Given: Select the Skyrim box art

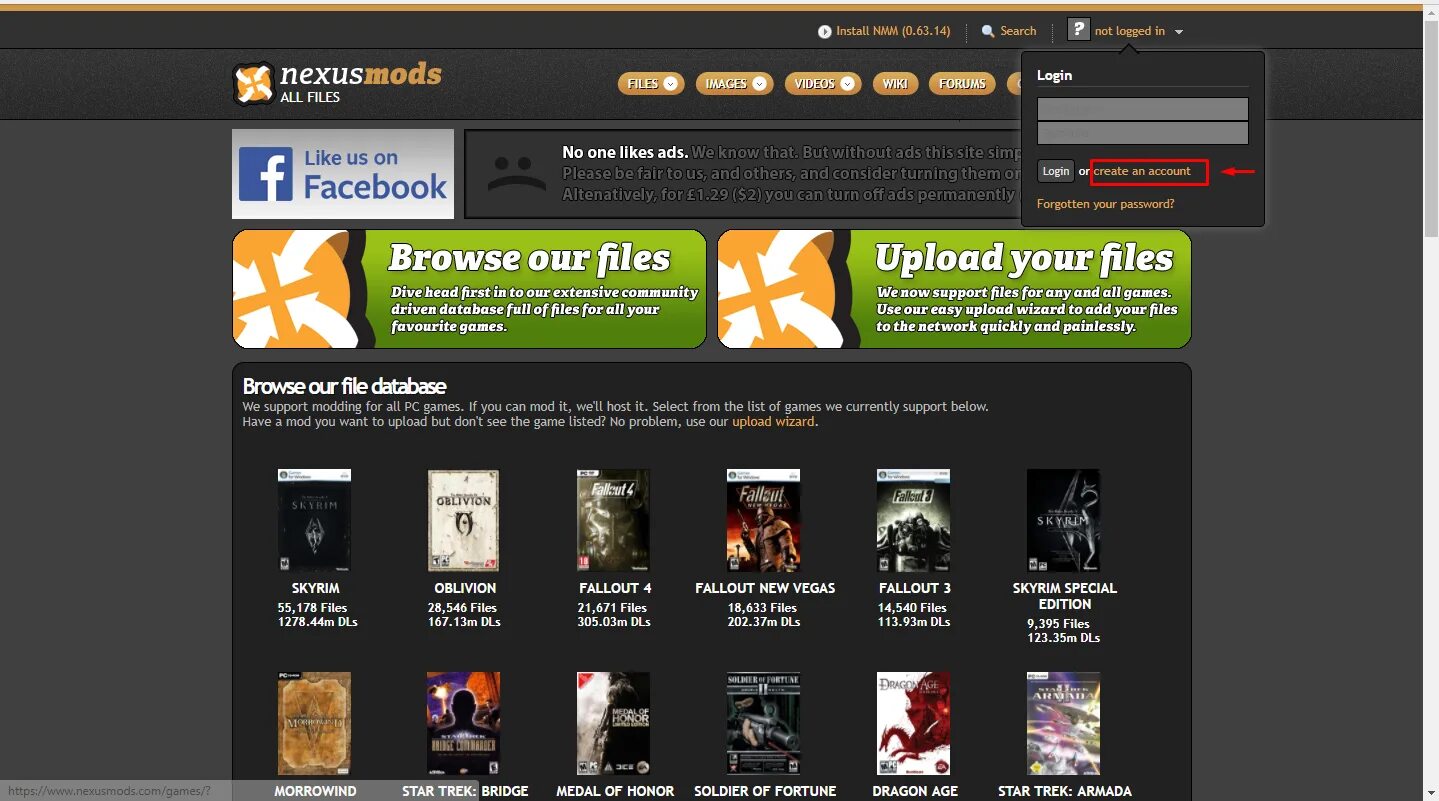Looking at the screenshot, I should (314, 520).
